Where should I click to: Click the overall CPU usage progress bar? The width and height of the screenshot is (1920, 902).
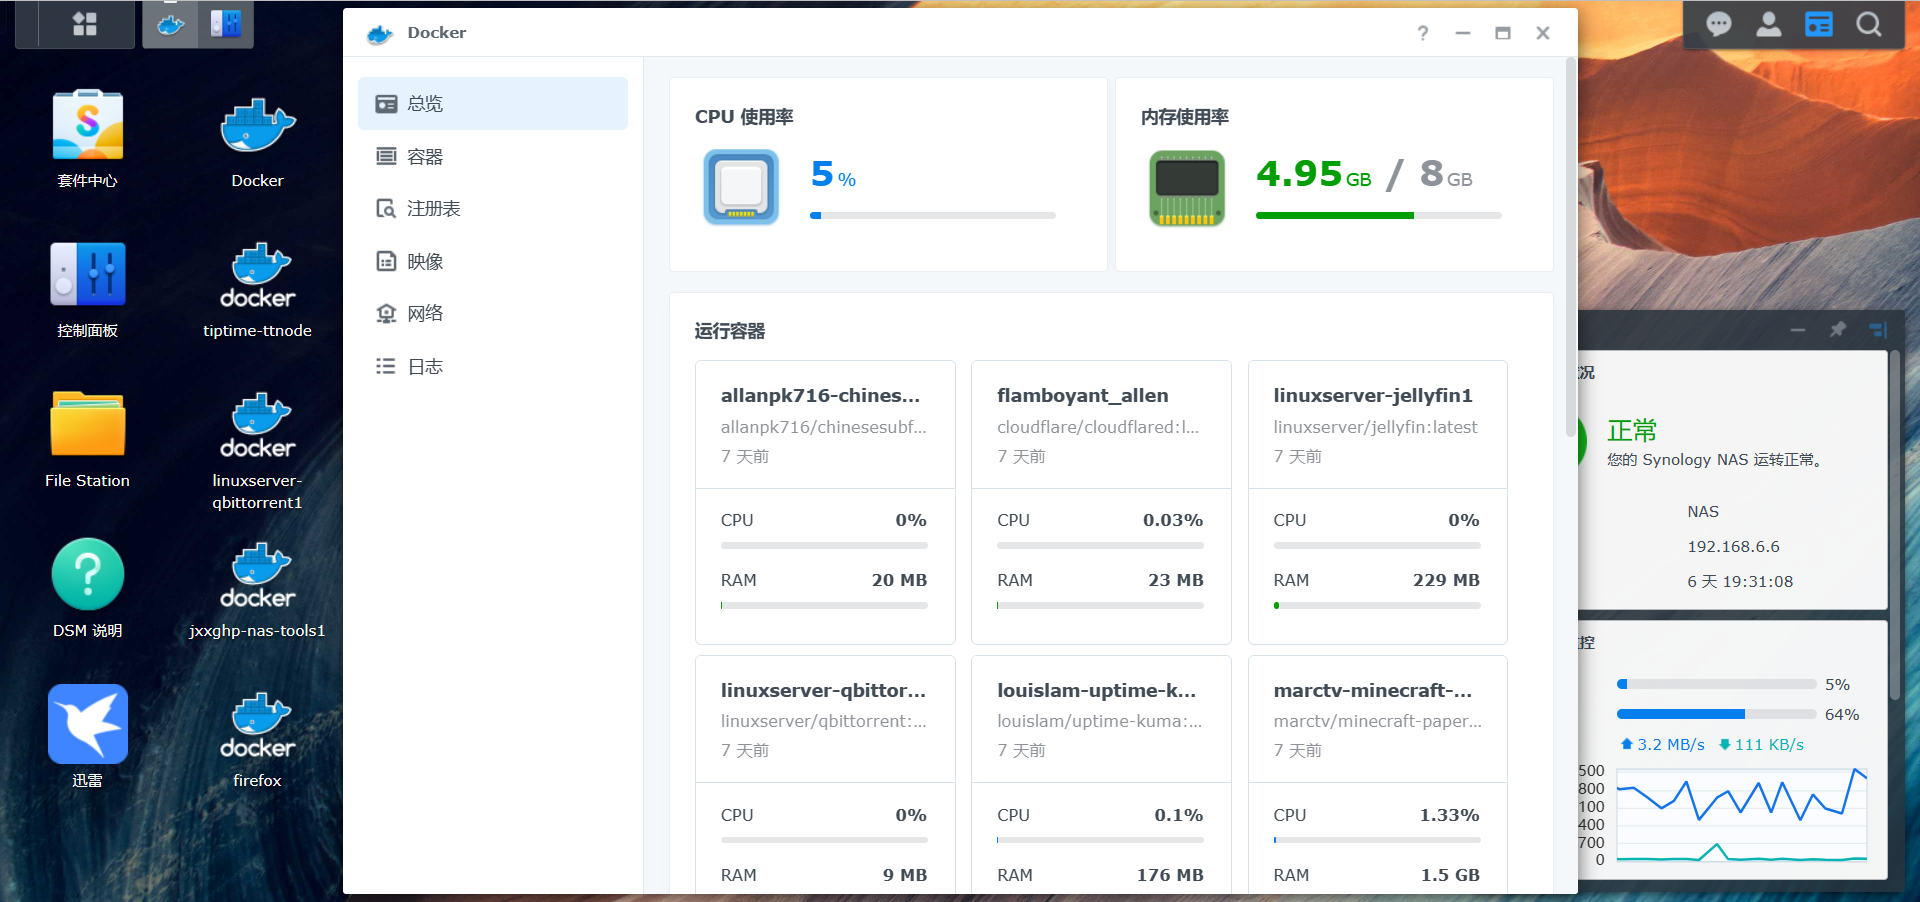pyautogui.click(x=933, y=215)
